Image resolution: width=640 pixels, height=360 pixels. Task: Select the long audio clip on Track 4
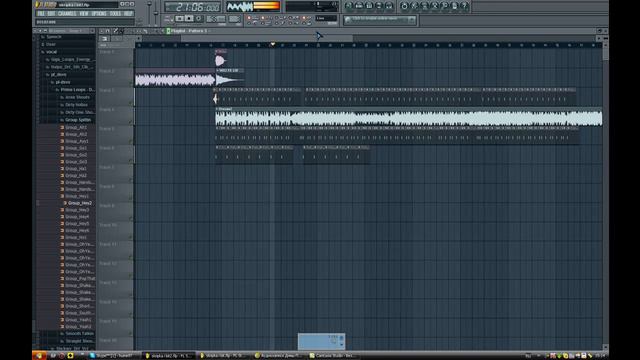click(x=409, y=117)
